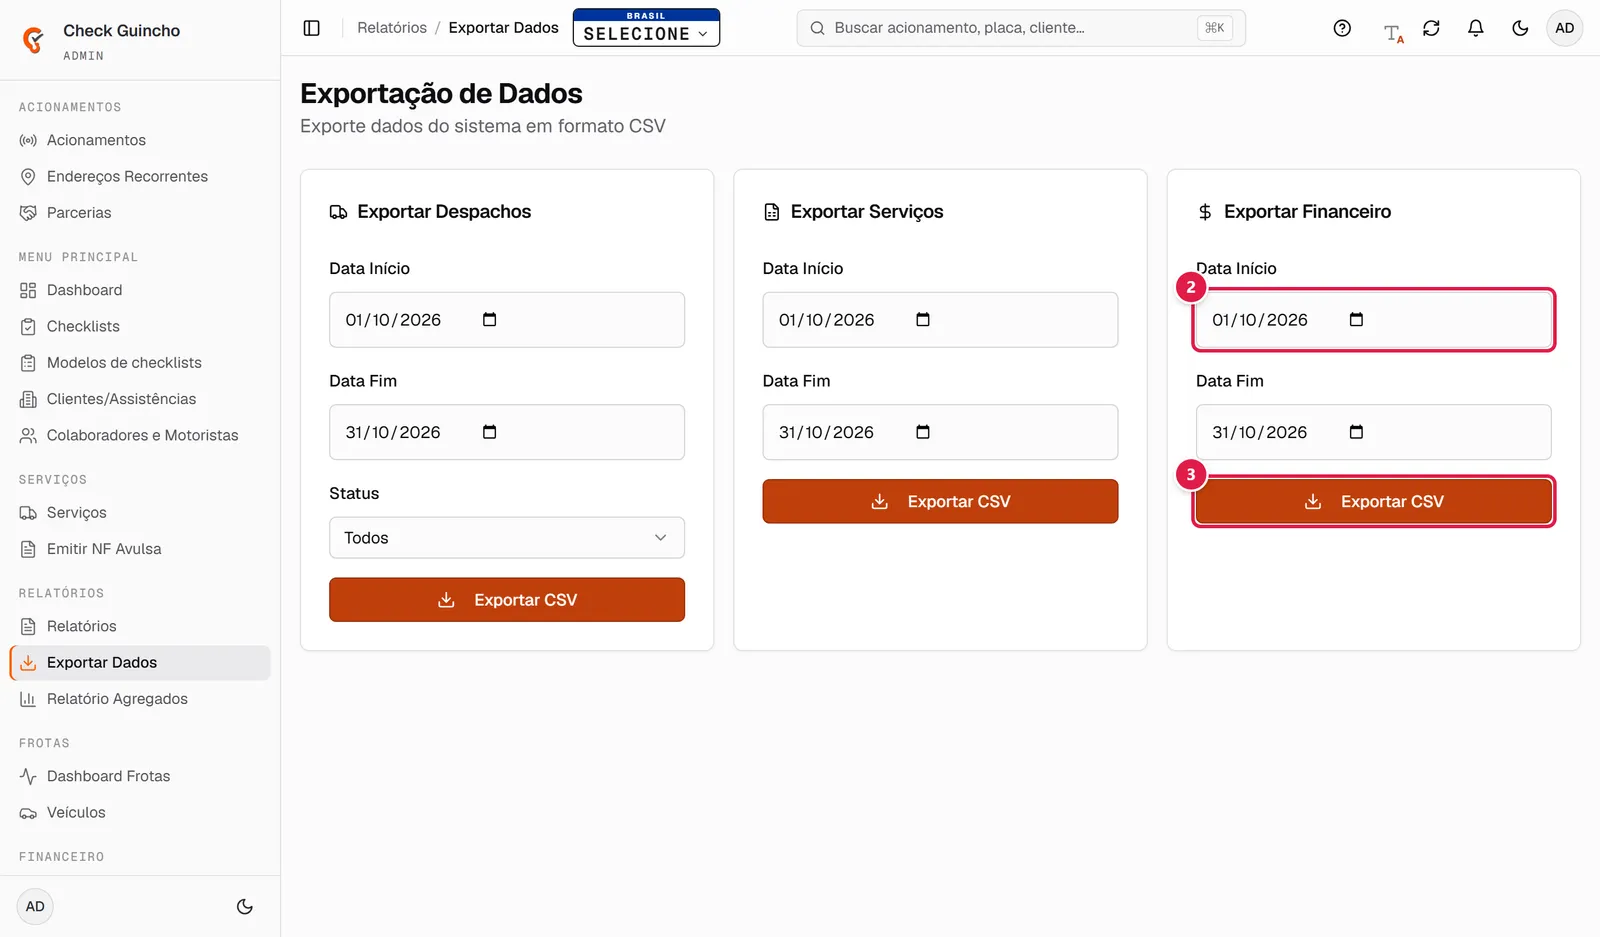Open calendar picker for Serviços Data Fim

(x=923, y=432)
